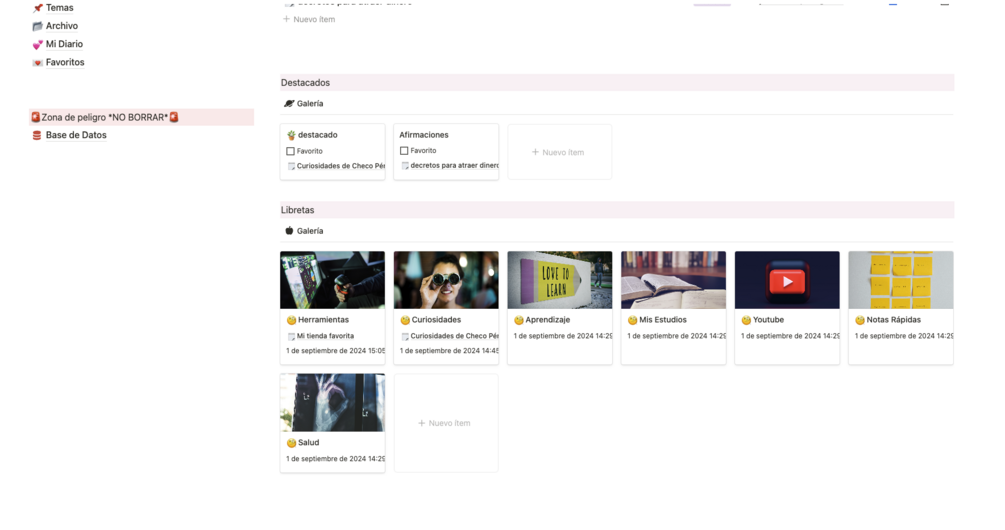This screenshot has width=1005, height=530.
Task: Click the hearts icon beside Mi Diario
Action: pyautogui.click(x=38, y=44)
